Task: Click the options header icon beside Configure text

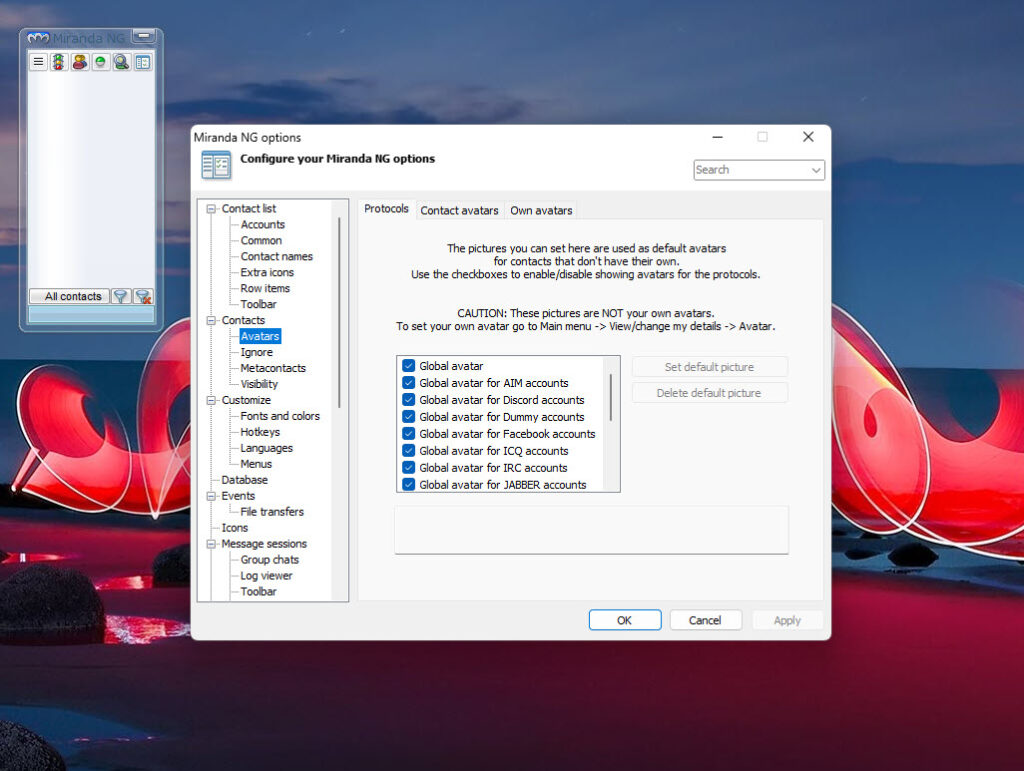Action: click(216, 165)
